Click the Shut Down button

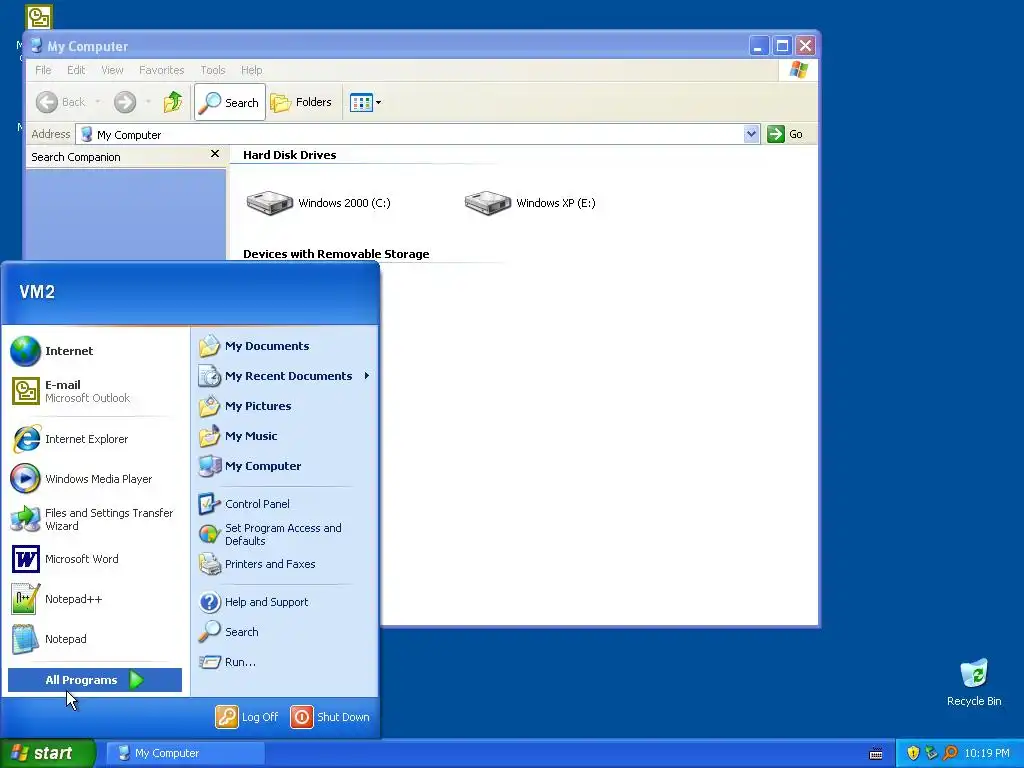click(330, 717)
